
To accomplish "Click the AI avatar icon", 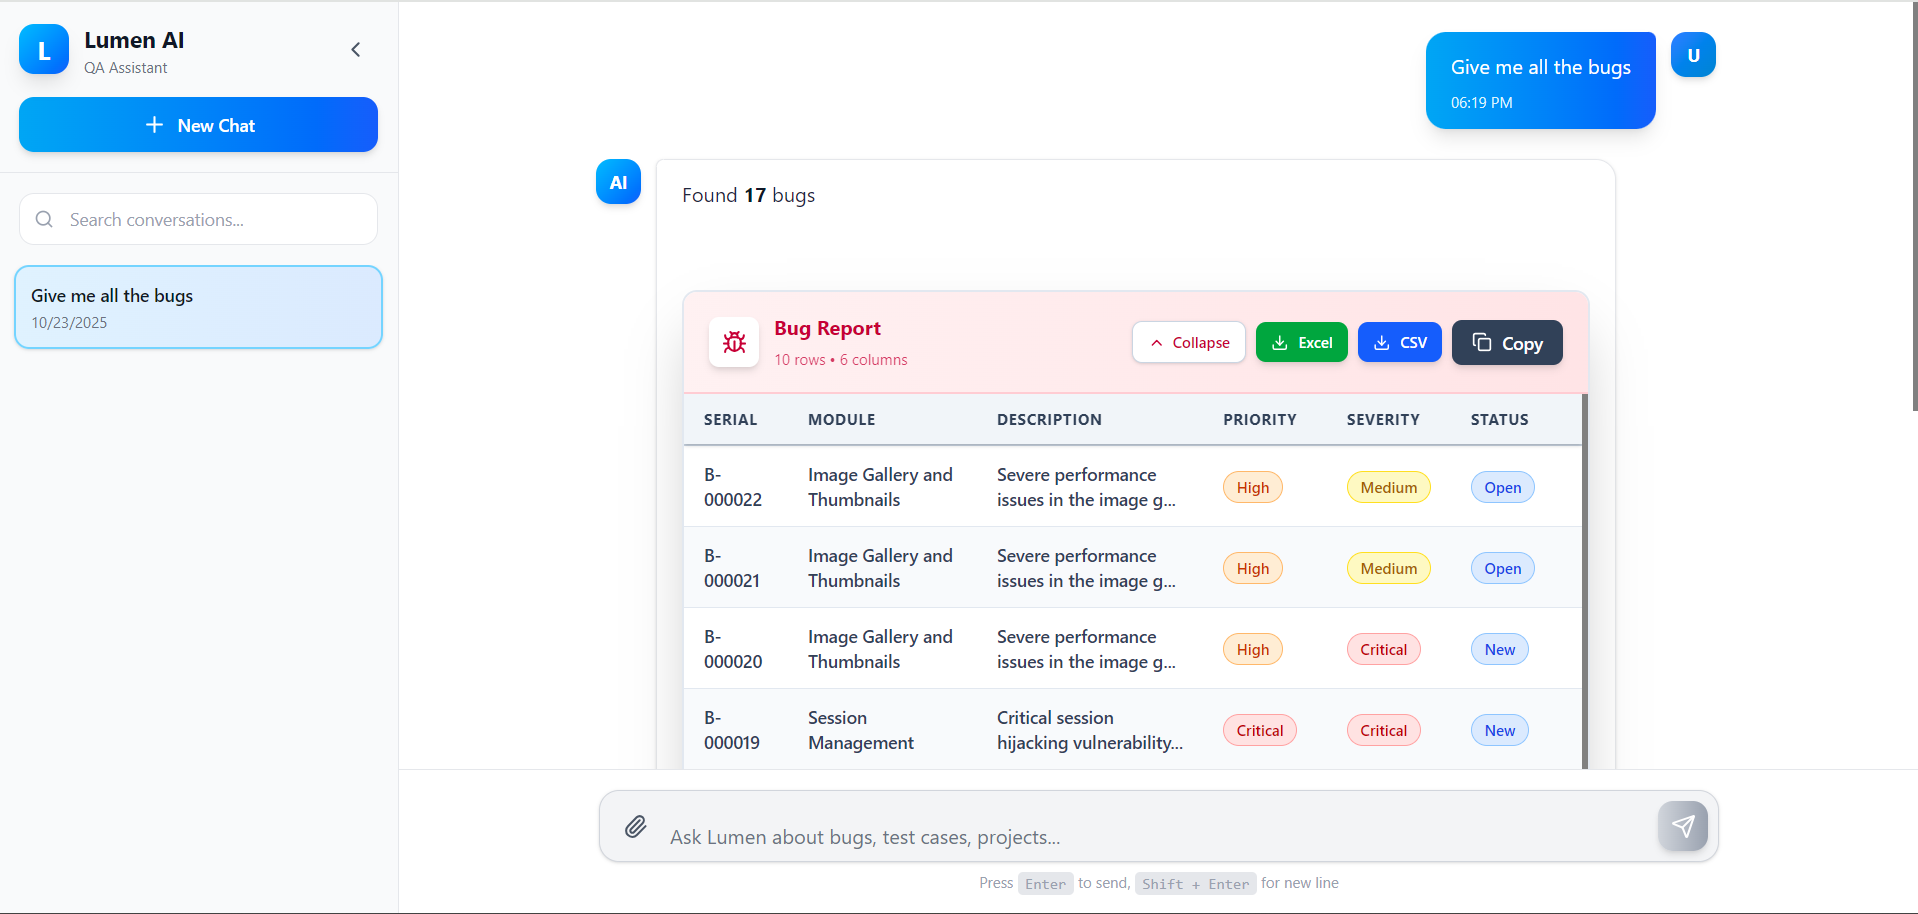I will coord(618,182).
